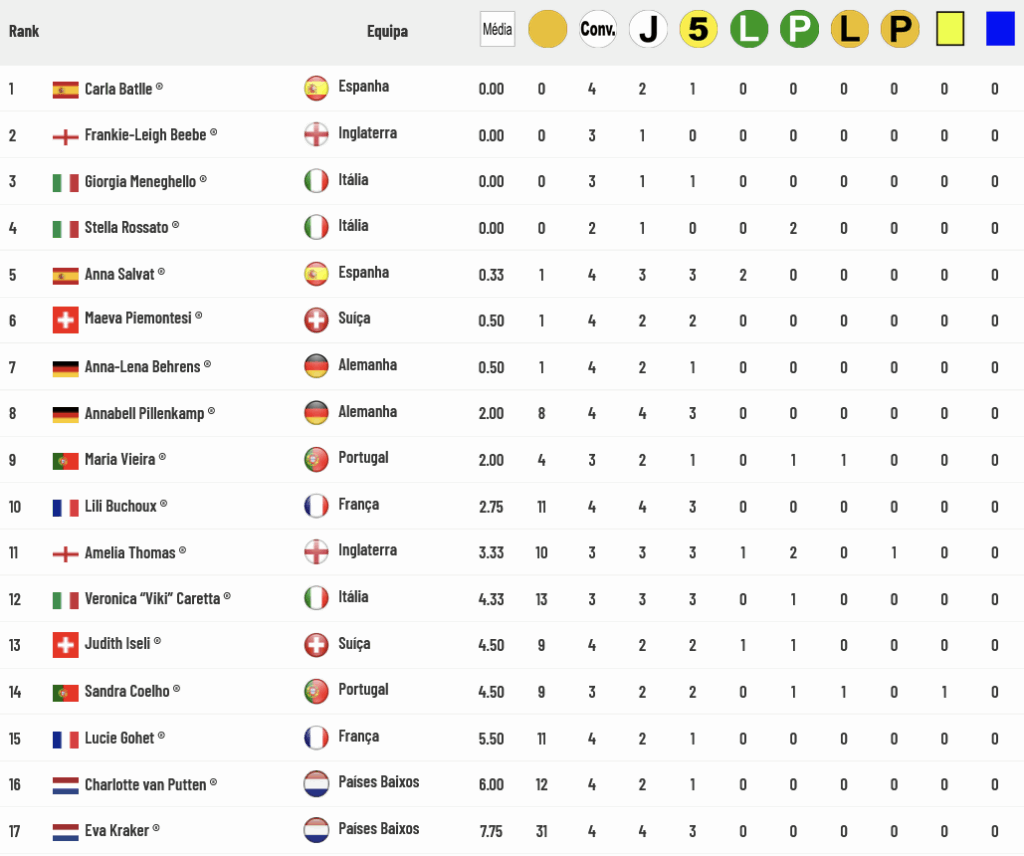Sort table by Equipa header
This screenshot has width=1024, height=856.
tap(387, 31)
